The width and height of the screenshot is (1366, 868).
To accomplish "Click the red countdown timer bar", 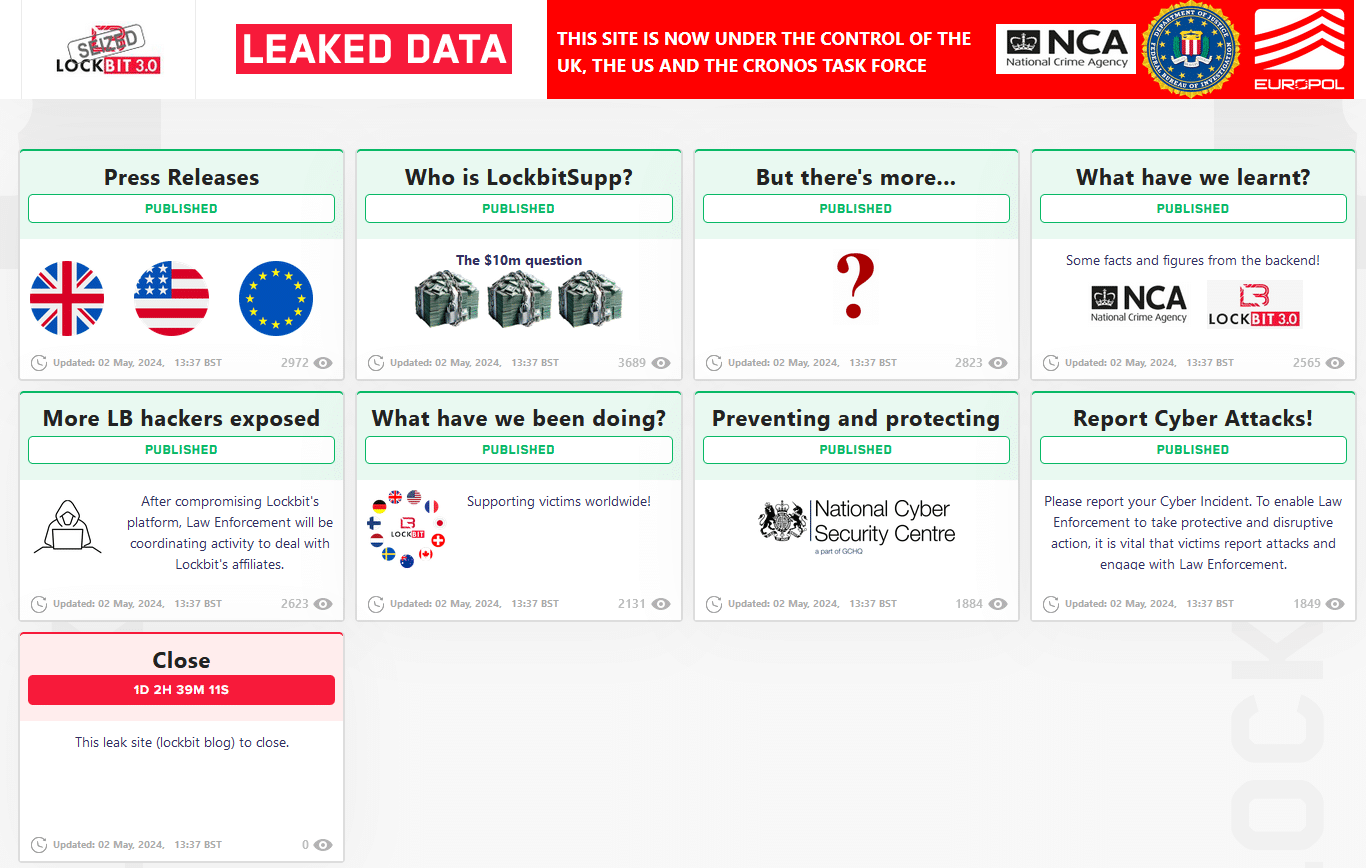I will 181,690.
